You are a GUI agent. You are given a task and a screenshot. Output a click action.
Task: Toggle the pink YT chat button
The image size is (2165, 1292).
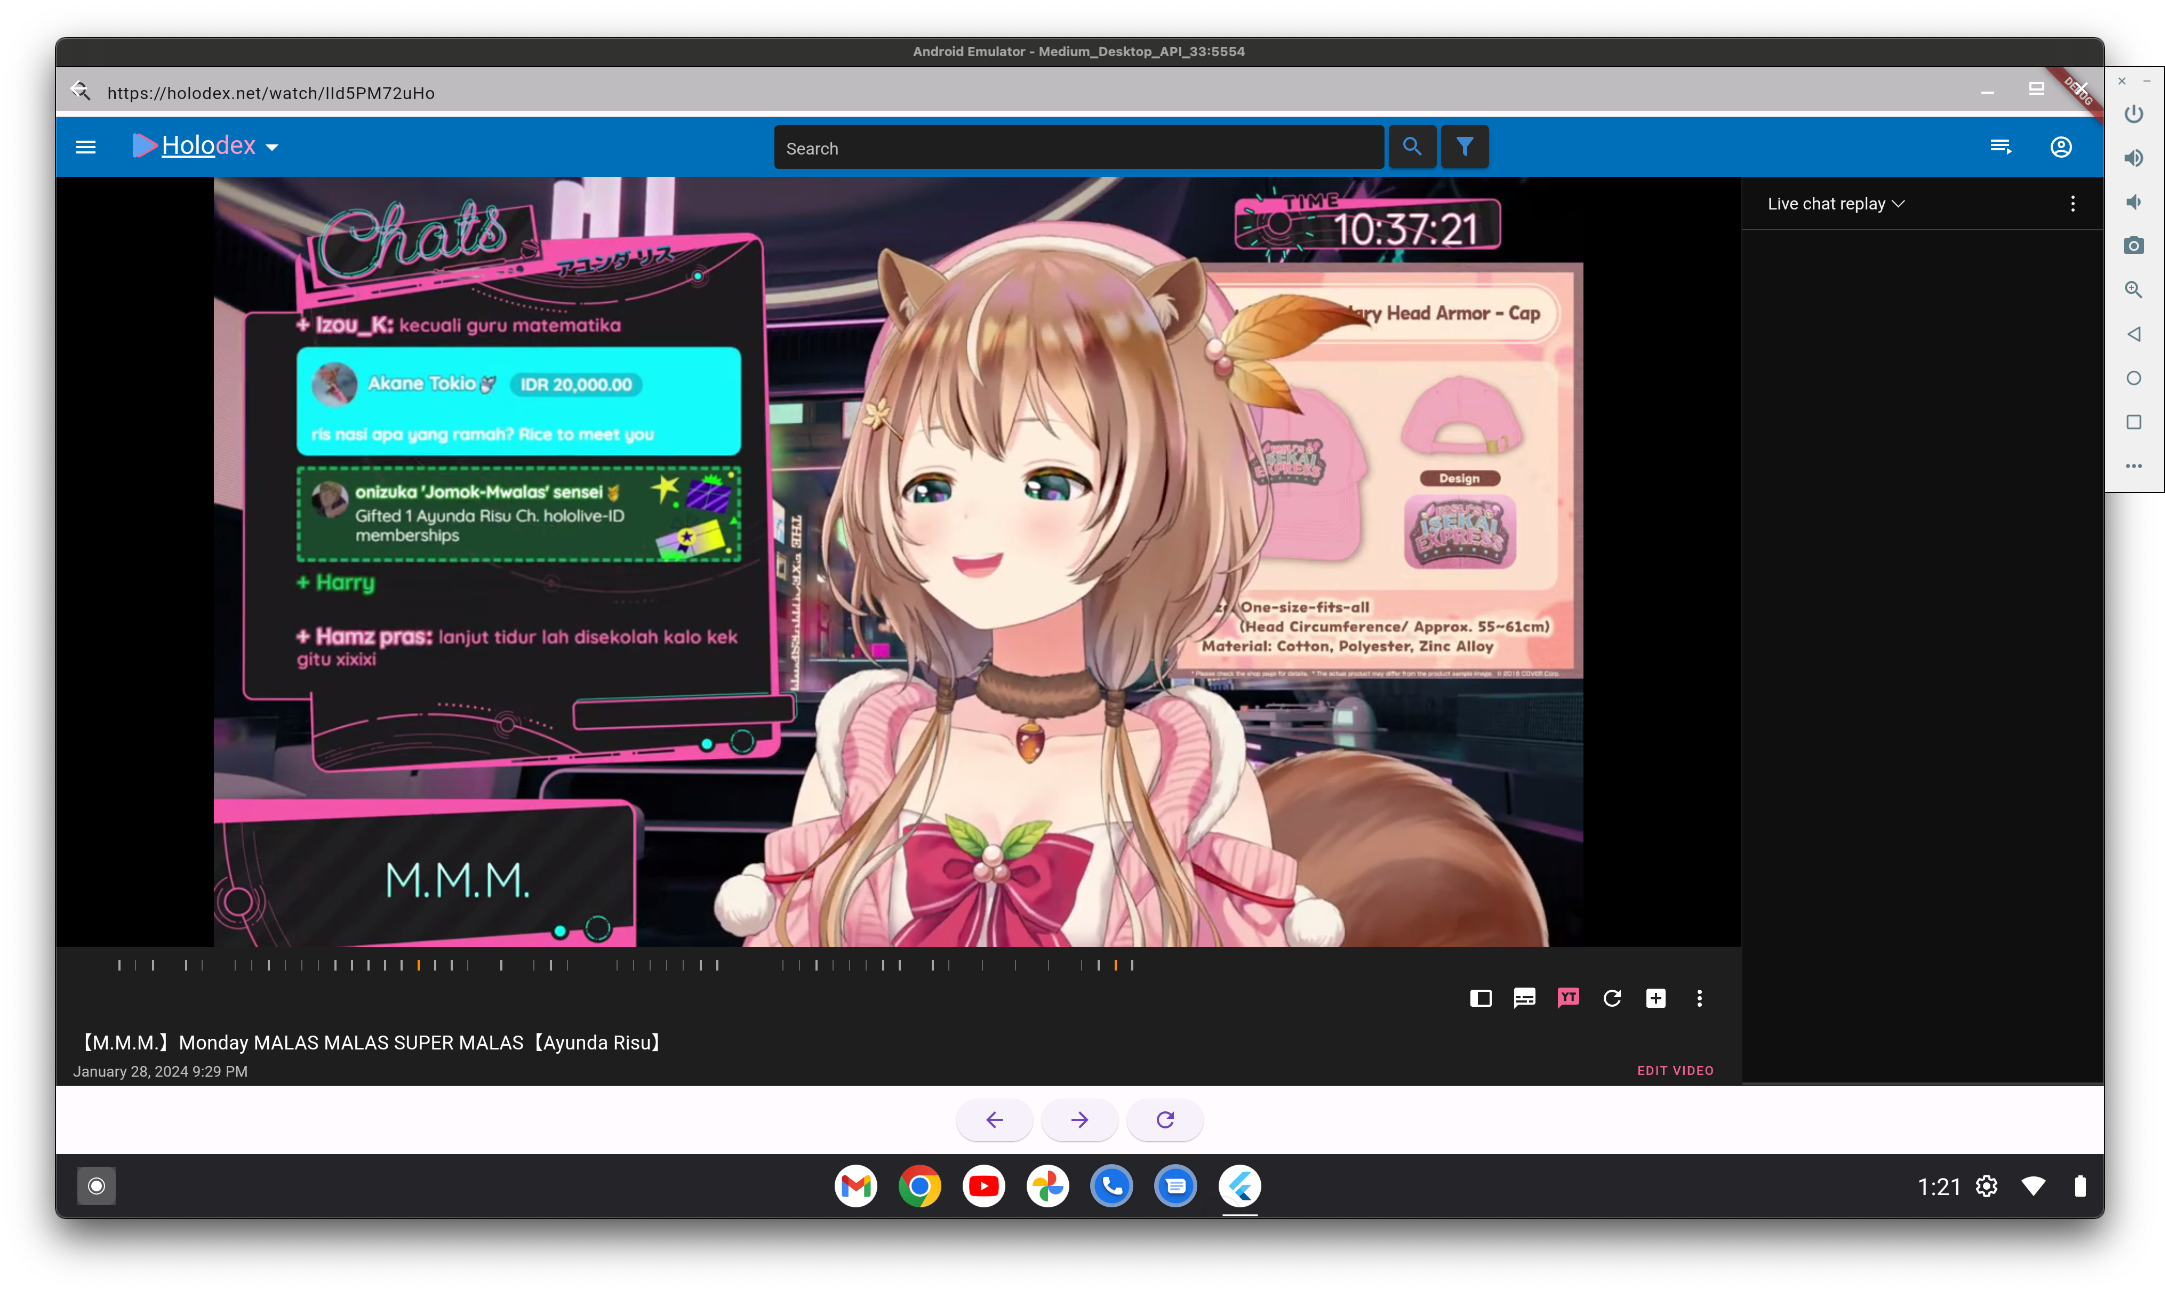(x=1568, y=998)
